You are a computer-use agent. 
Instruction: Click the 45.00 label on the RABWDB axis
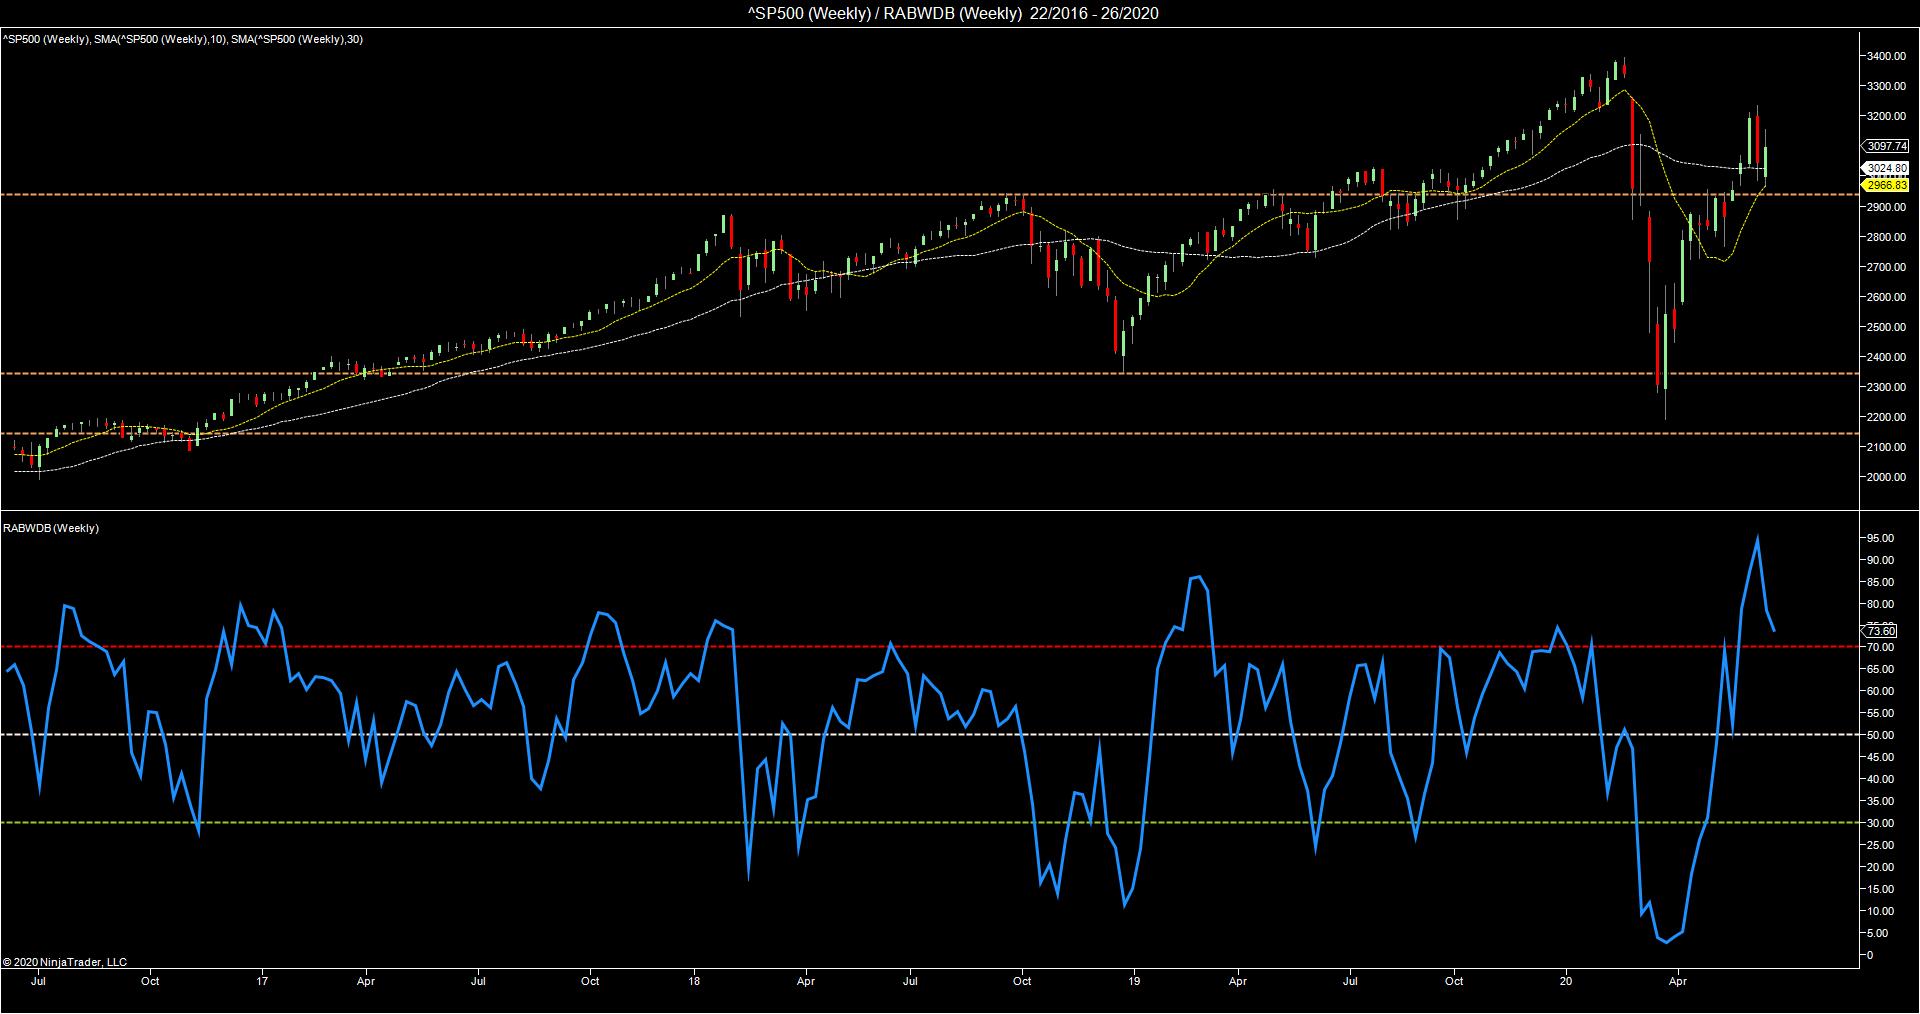click(x=1881, y=757)
